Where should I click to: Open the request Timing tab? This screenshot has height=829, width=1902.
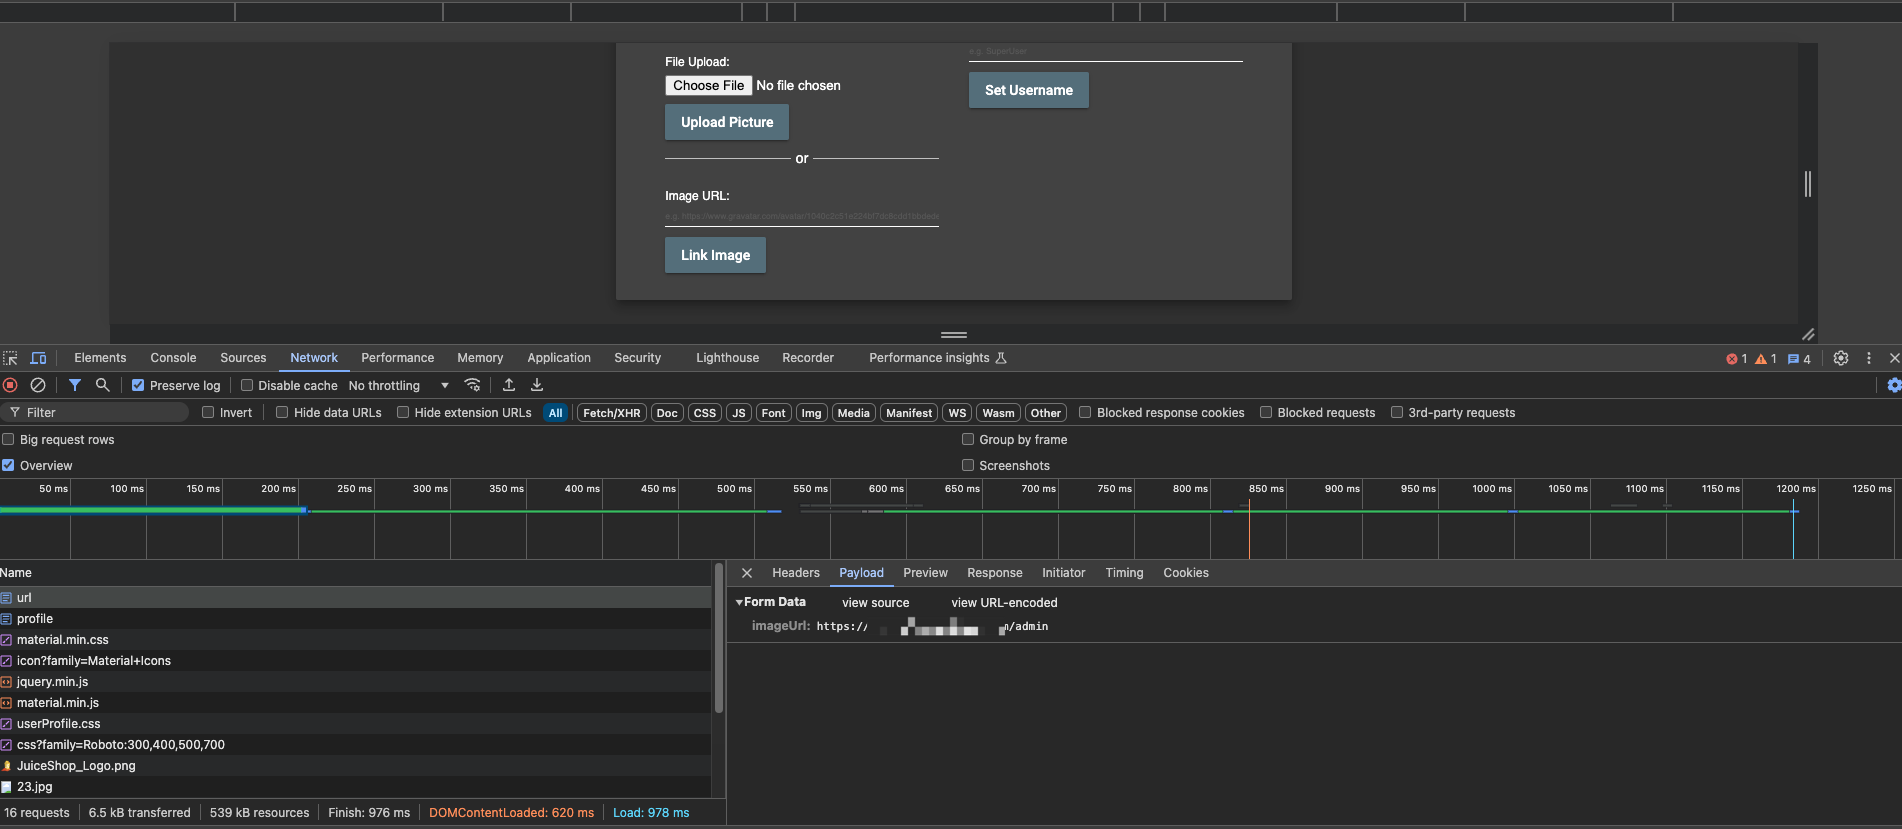(1124, 573)
